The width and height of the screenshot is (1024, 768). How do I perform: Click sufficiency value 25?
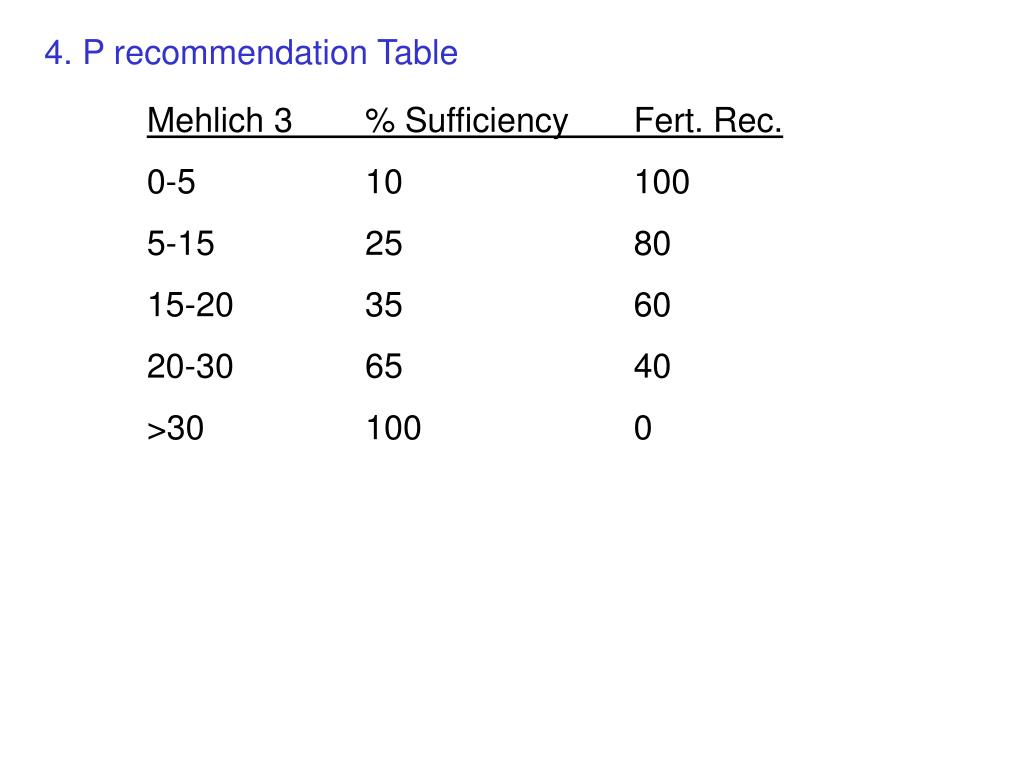(383, 244)
